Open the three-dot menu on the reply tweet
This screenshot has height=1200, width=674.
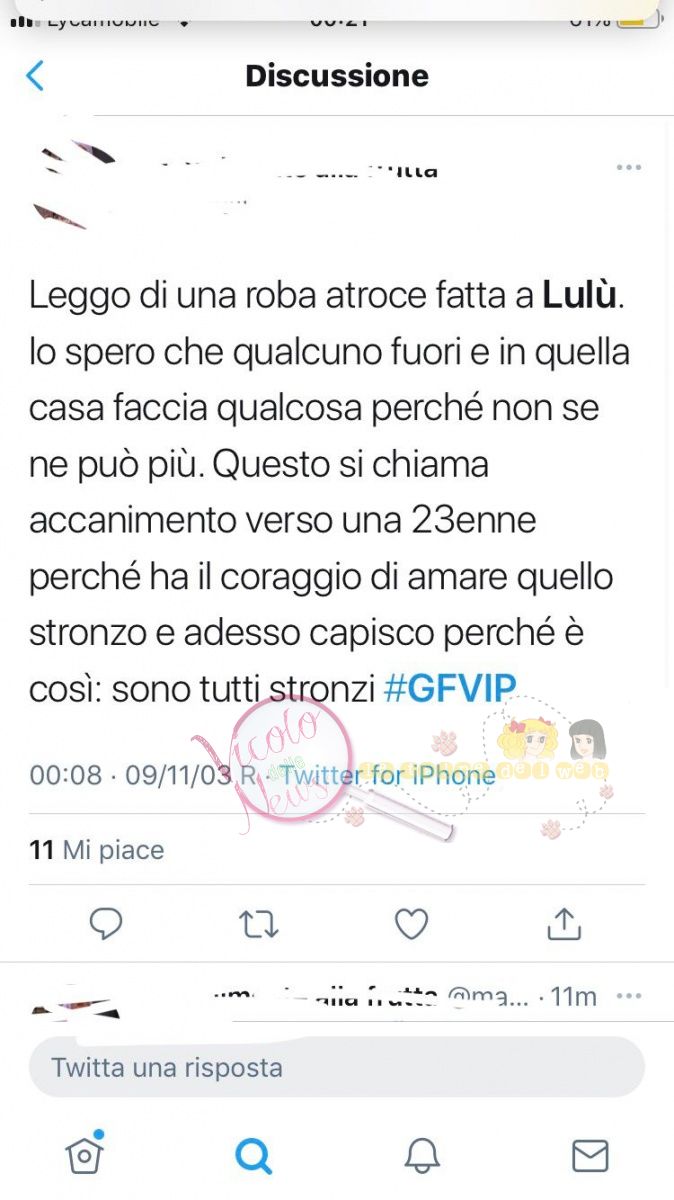(x=628, y=996)
